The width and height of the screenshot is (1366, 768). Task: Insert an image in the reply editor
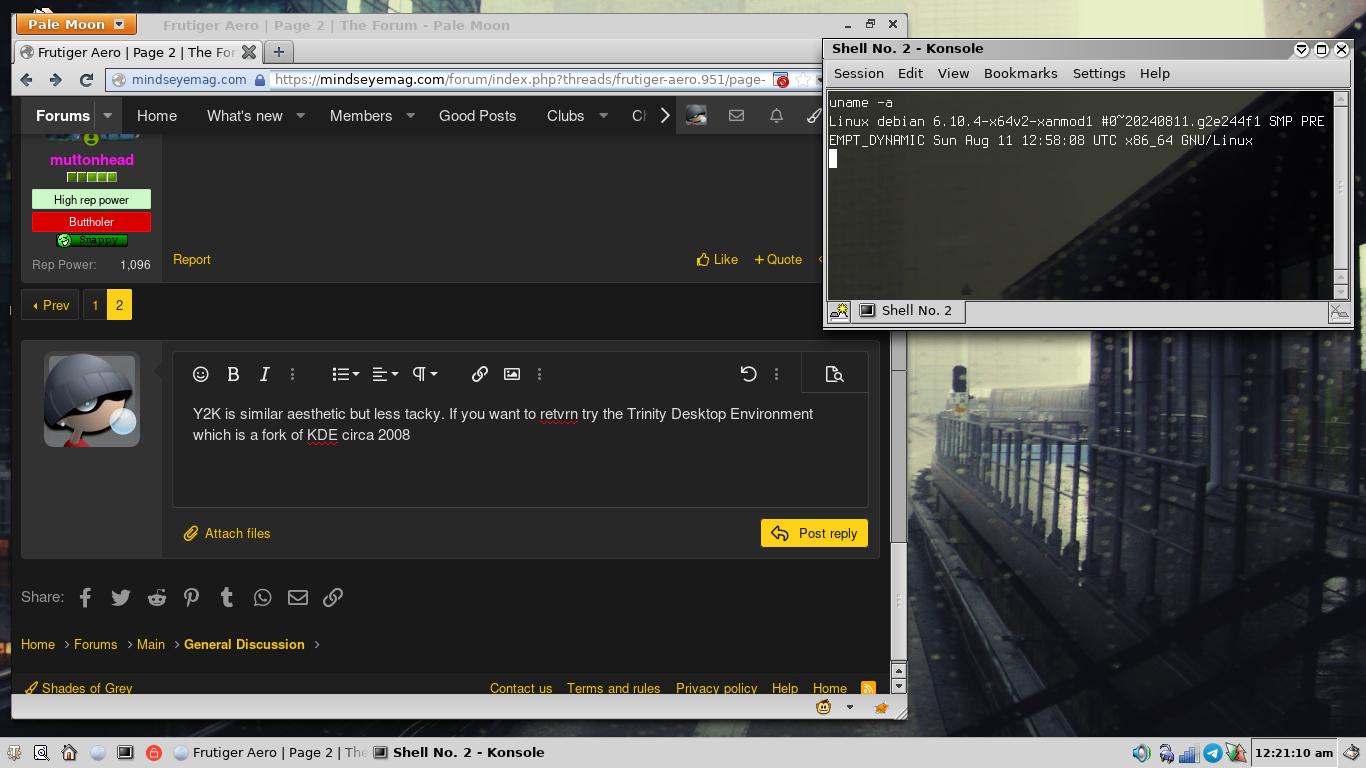click(x=512, y=374)
